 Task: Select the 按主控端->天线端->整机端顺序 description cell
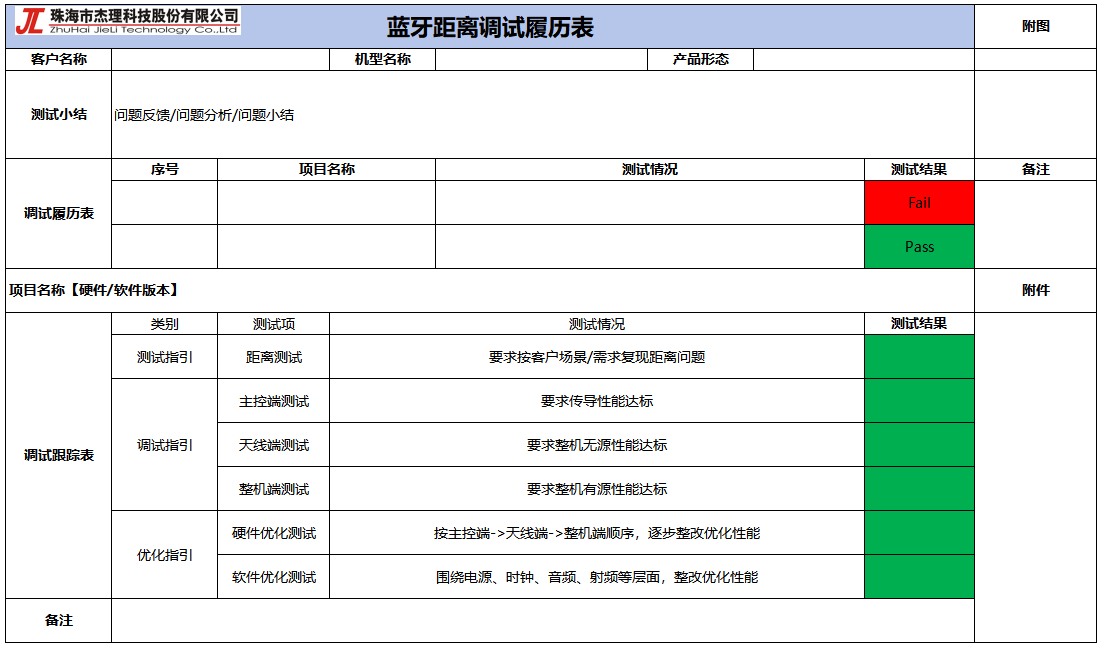(597, 533)
